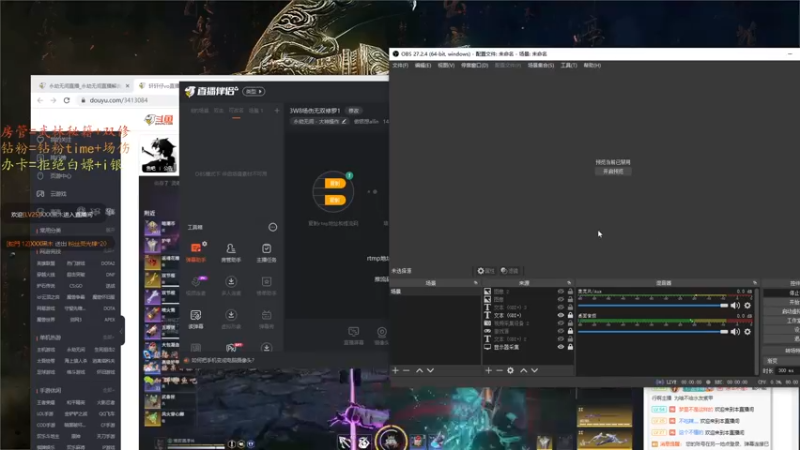Viewport: 800px width, 450px height.
Task: Click the 修改 button beside stream title
Action: (x=354, y=111)
